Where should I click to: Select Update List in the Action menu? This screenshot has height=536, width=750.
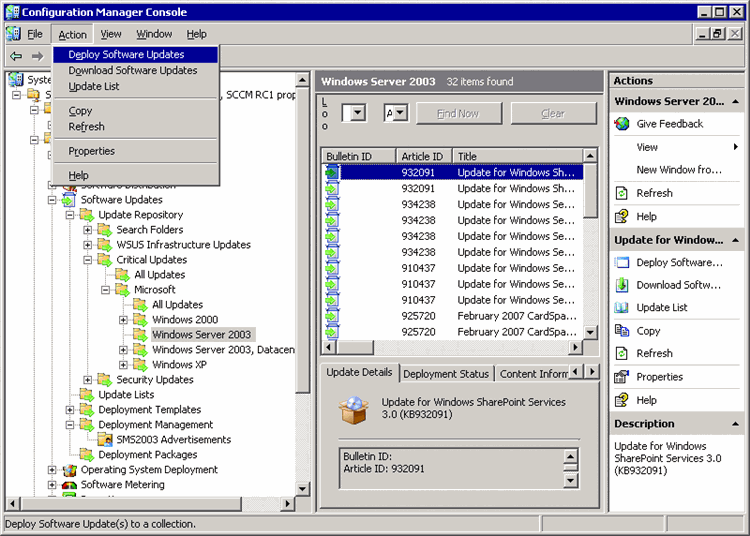point(135,87)
